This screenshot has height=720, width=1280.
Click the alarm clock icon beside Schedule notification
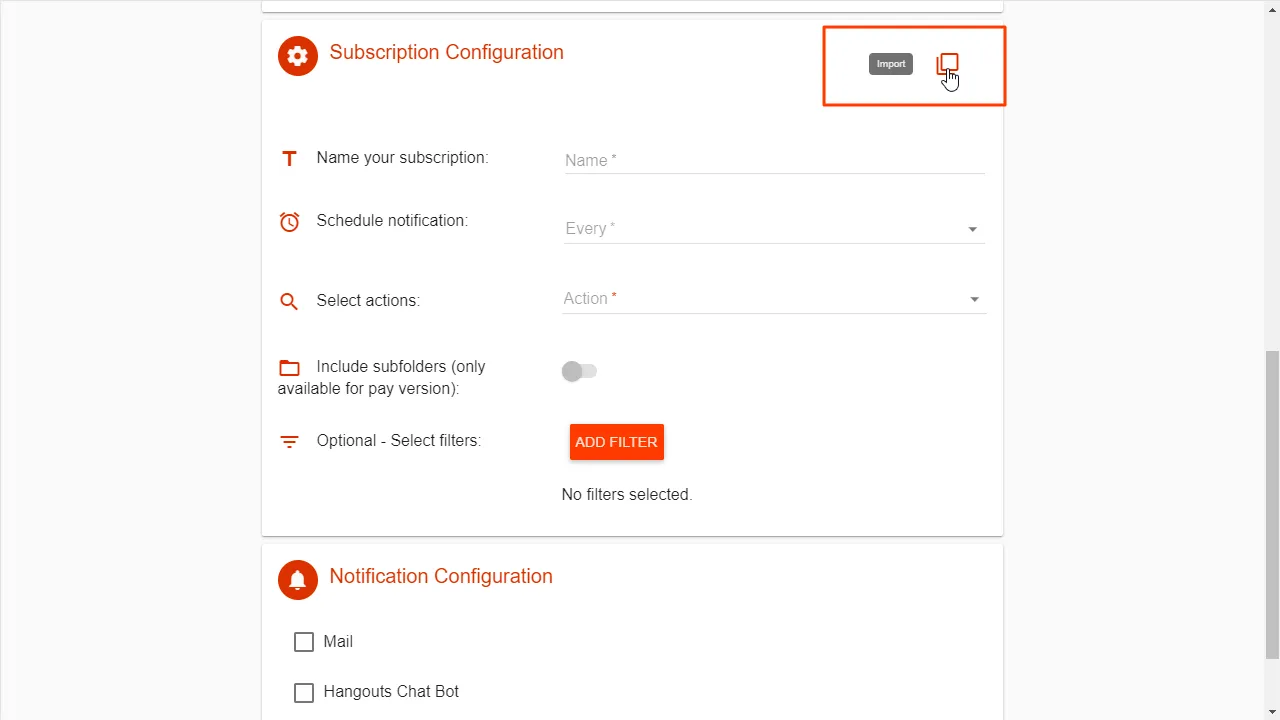tap(289, 222)
